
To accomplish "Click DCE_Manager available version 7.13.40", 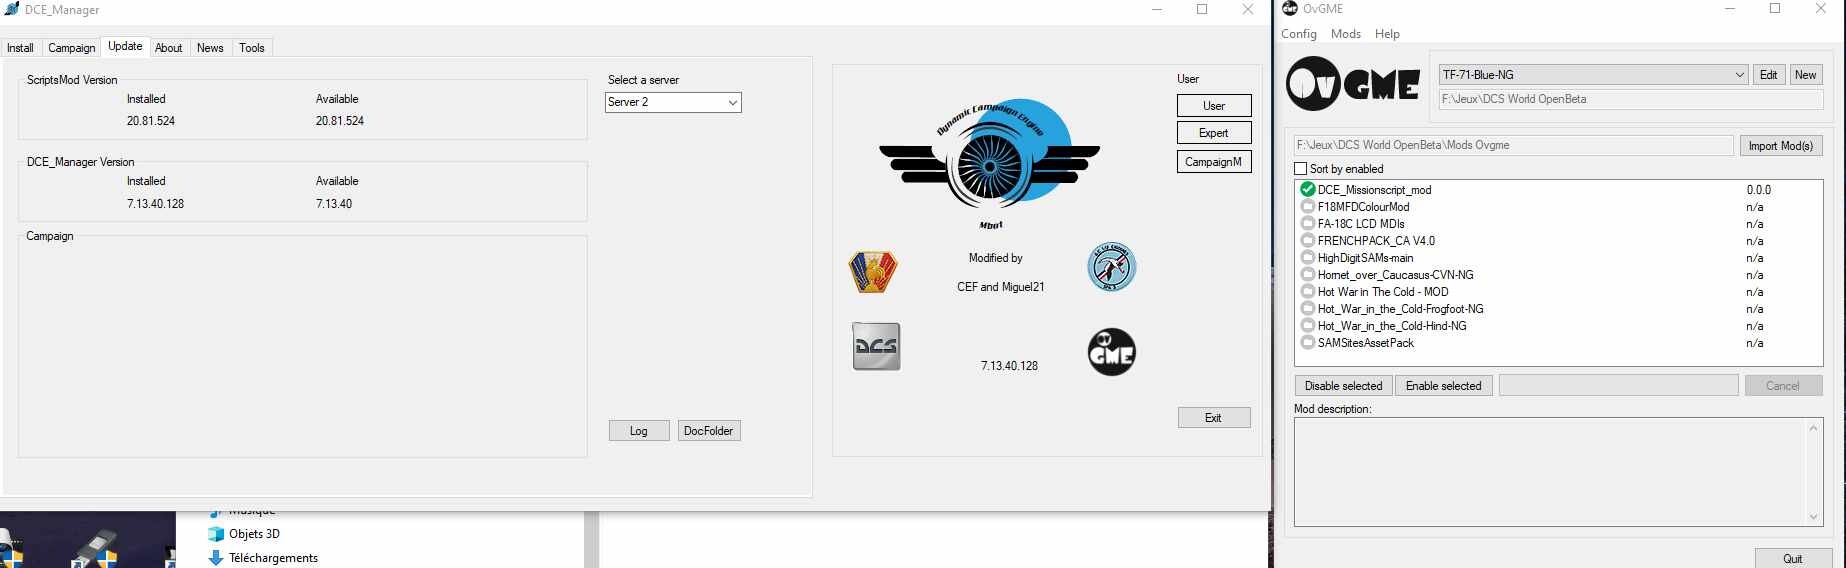I will (x=334, y=203).
